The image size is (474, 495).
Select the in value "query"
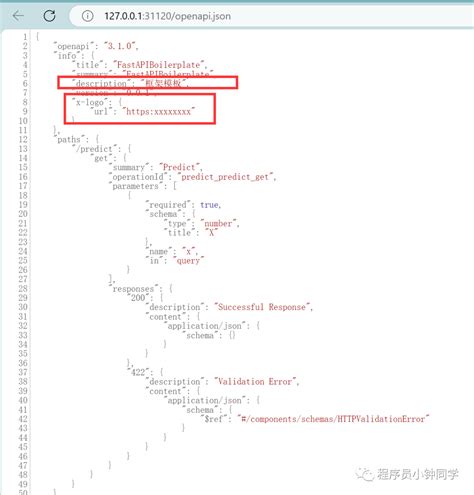pos(188,261)
